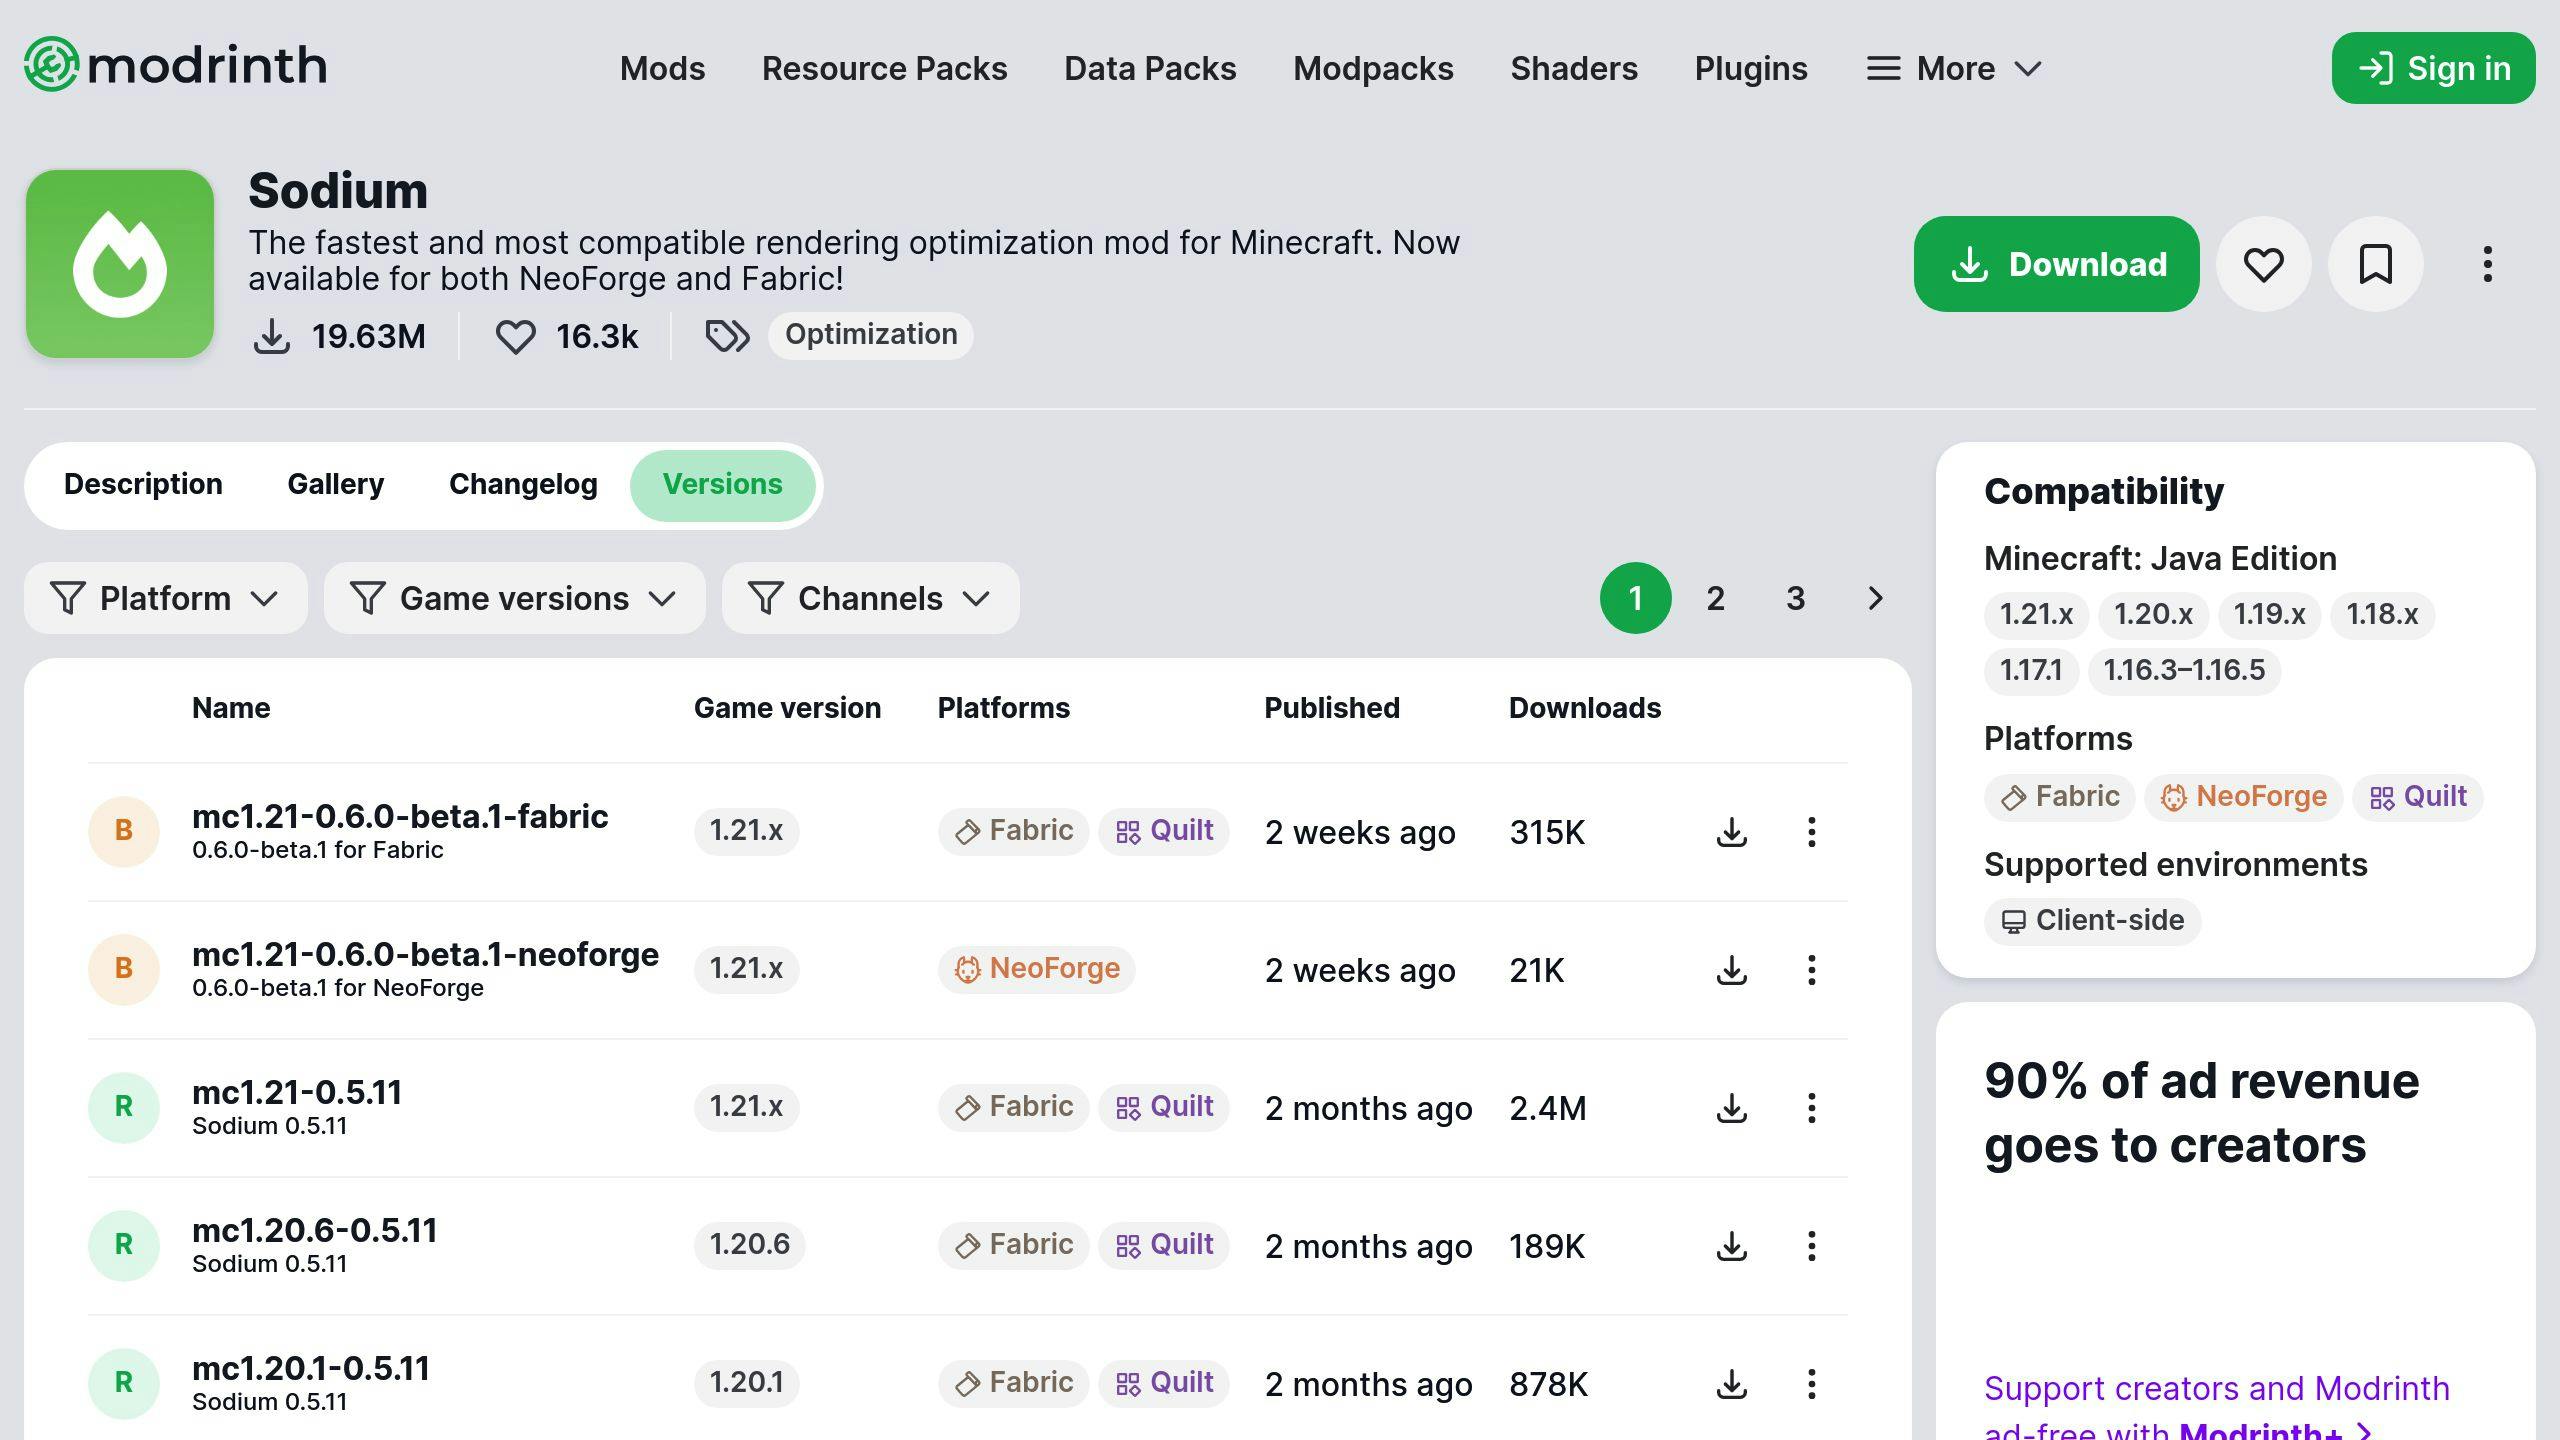Download mc1.20.1-0.5.11 via row icon

[x=1732, y=1384]
